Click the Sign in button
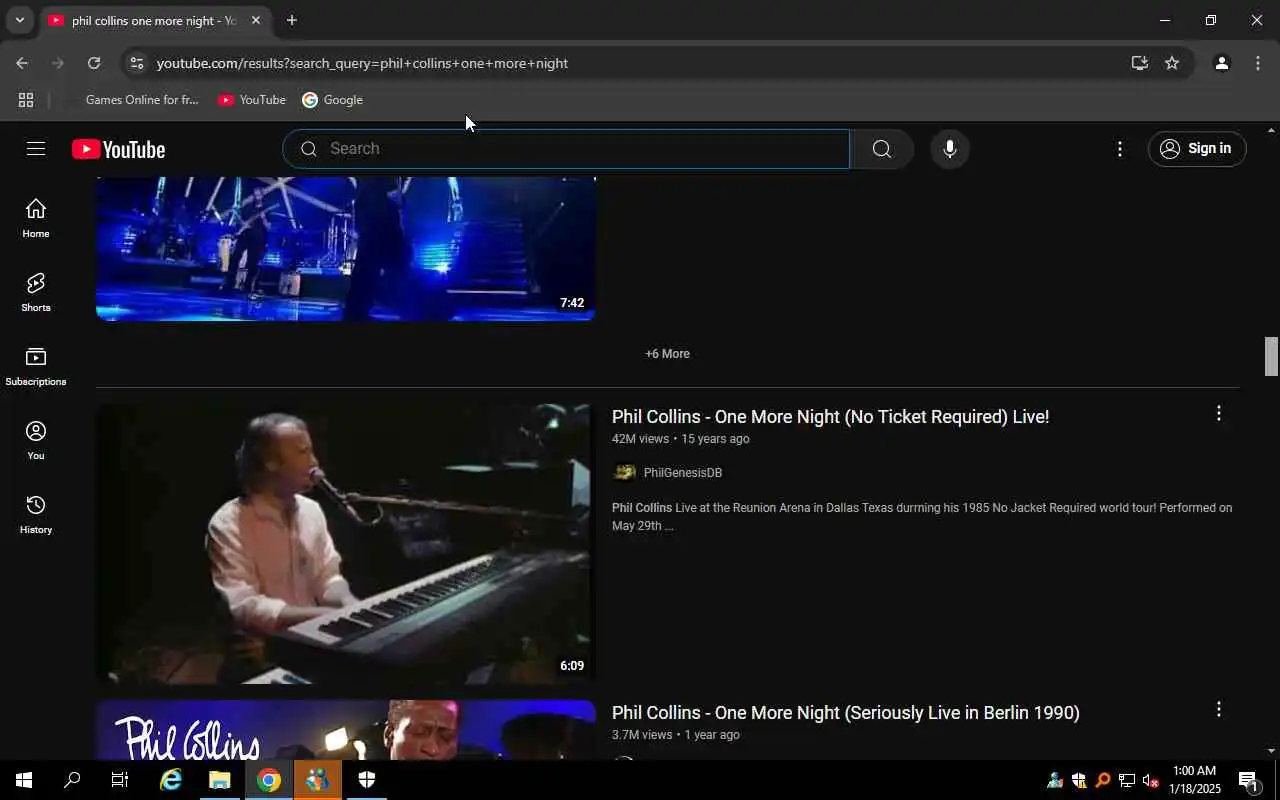 pos(1197,149)
